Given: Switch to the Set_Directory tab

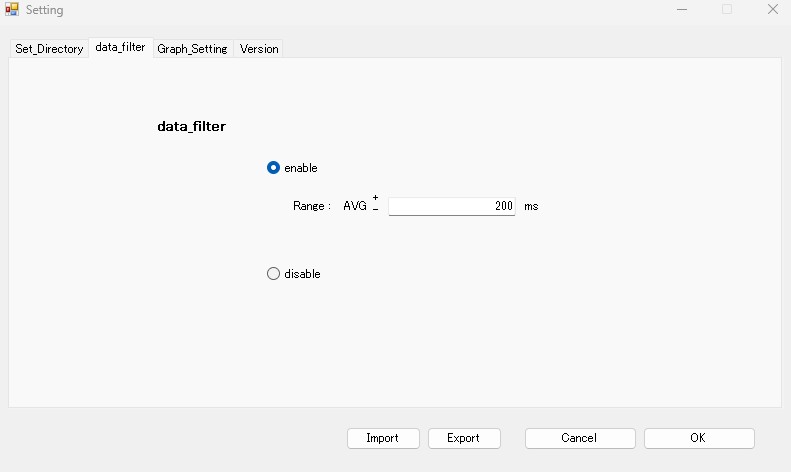Looking at the screenshot, I should tap(49, 49).
